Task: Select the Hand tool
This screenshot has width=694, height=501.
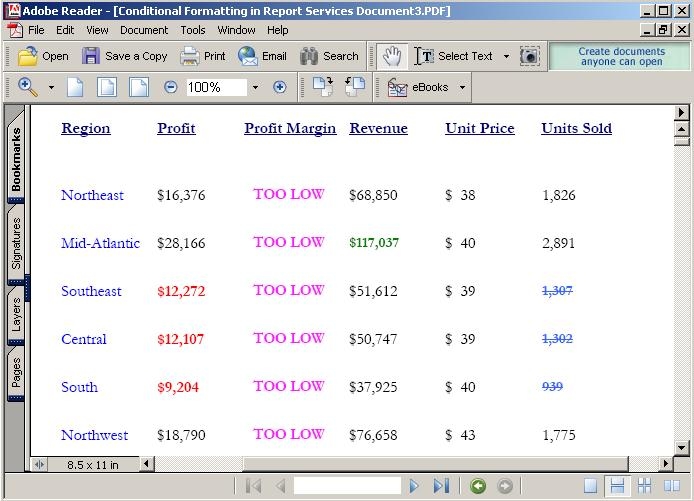Action: 392,56
